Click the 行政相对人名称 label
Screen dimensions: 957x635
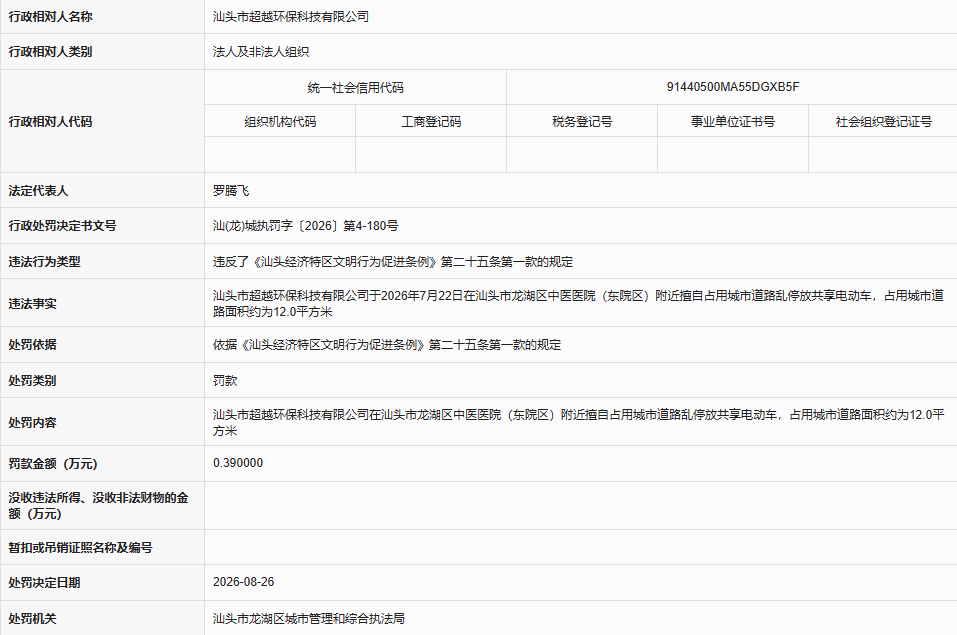click(x=50, y=16)
